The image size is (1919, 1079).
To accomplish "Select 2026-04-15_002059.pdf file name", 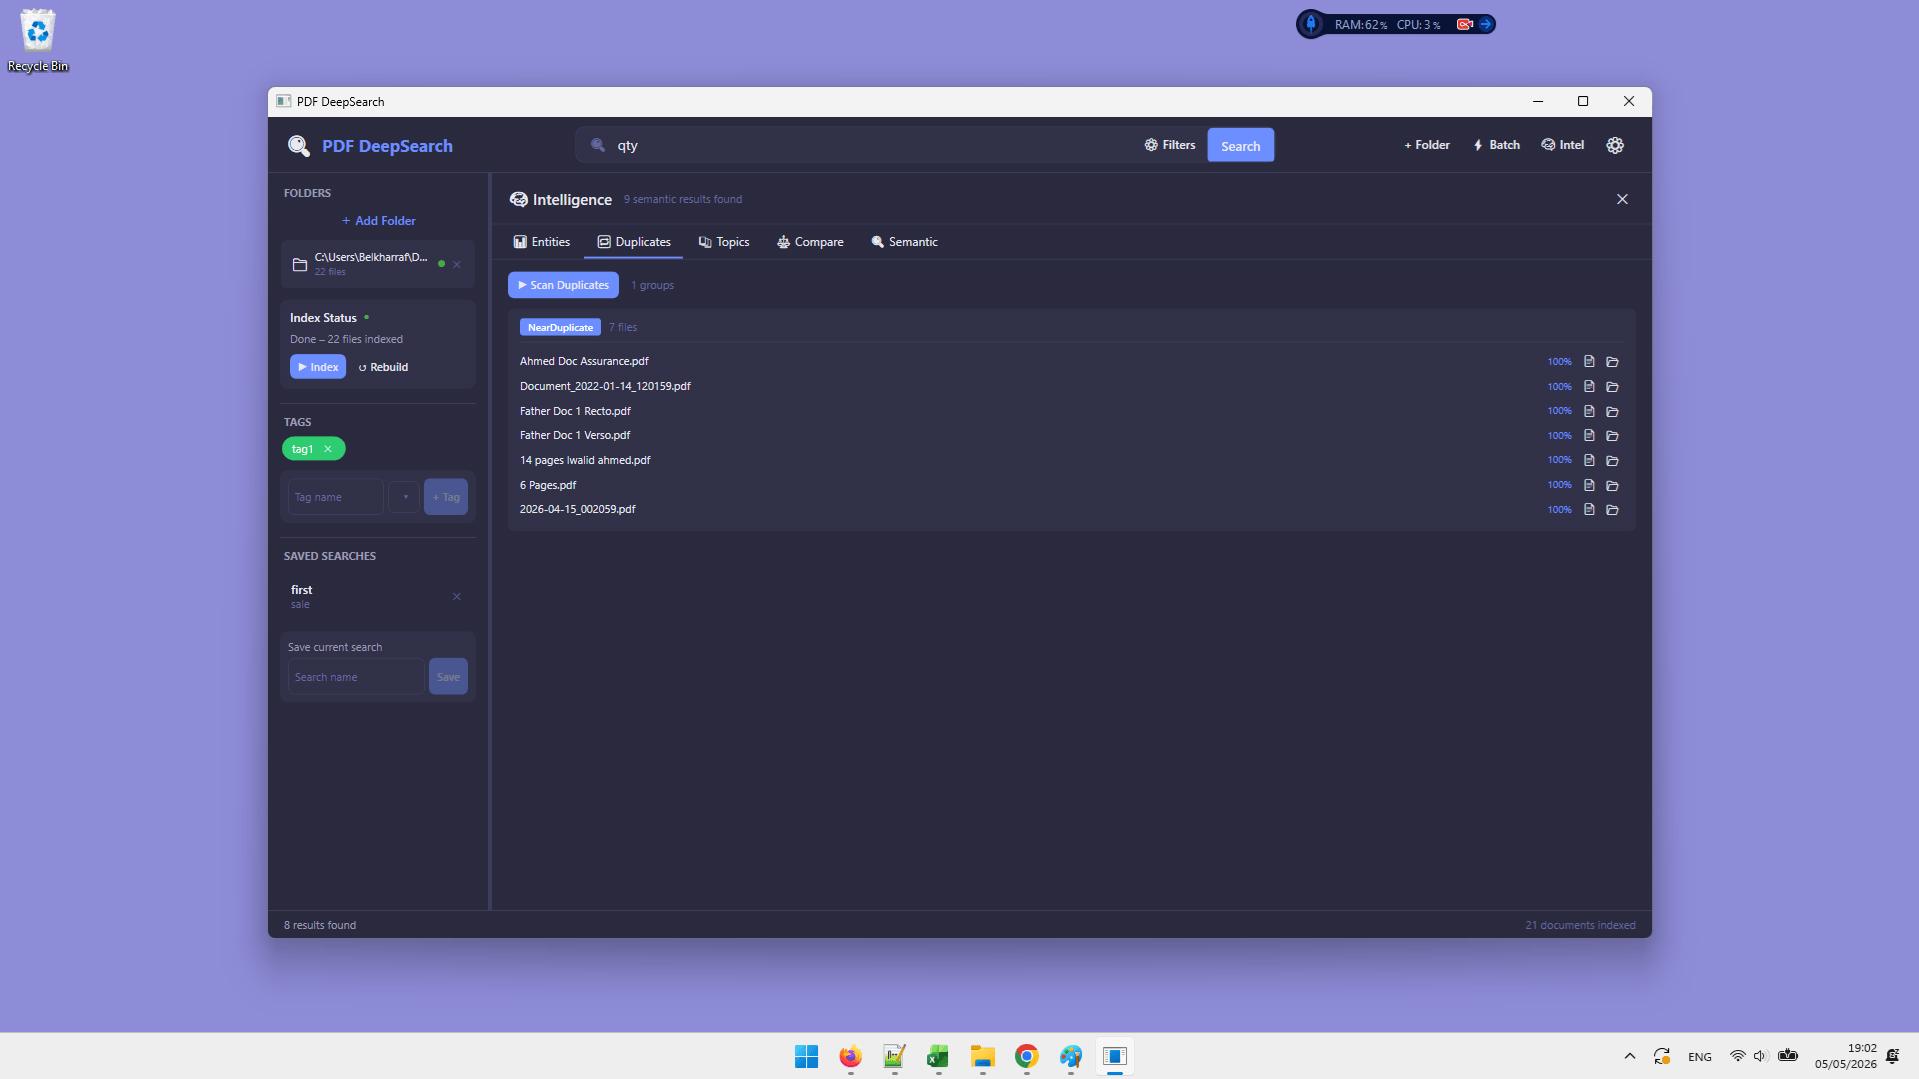I will [577, 509].
